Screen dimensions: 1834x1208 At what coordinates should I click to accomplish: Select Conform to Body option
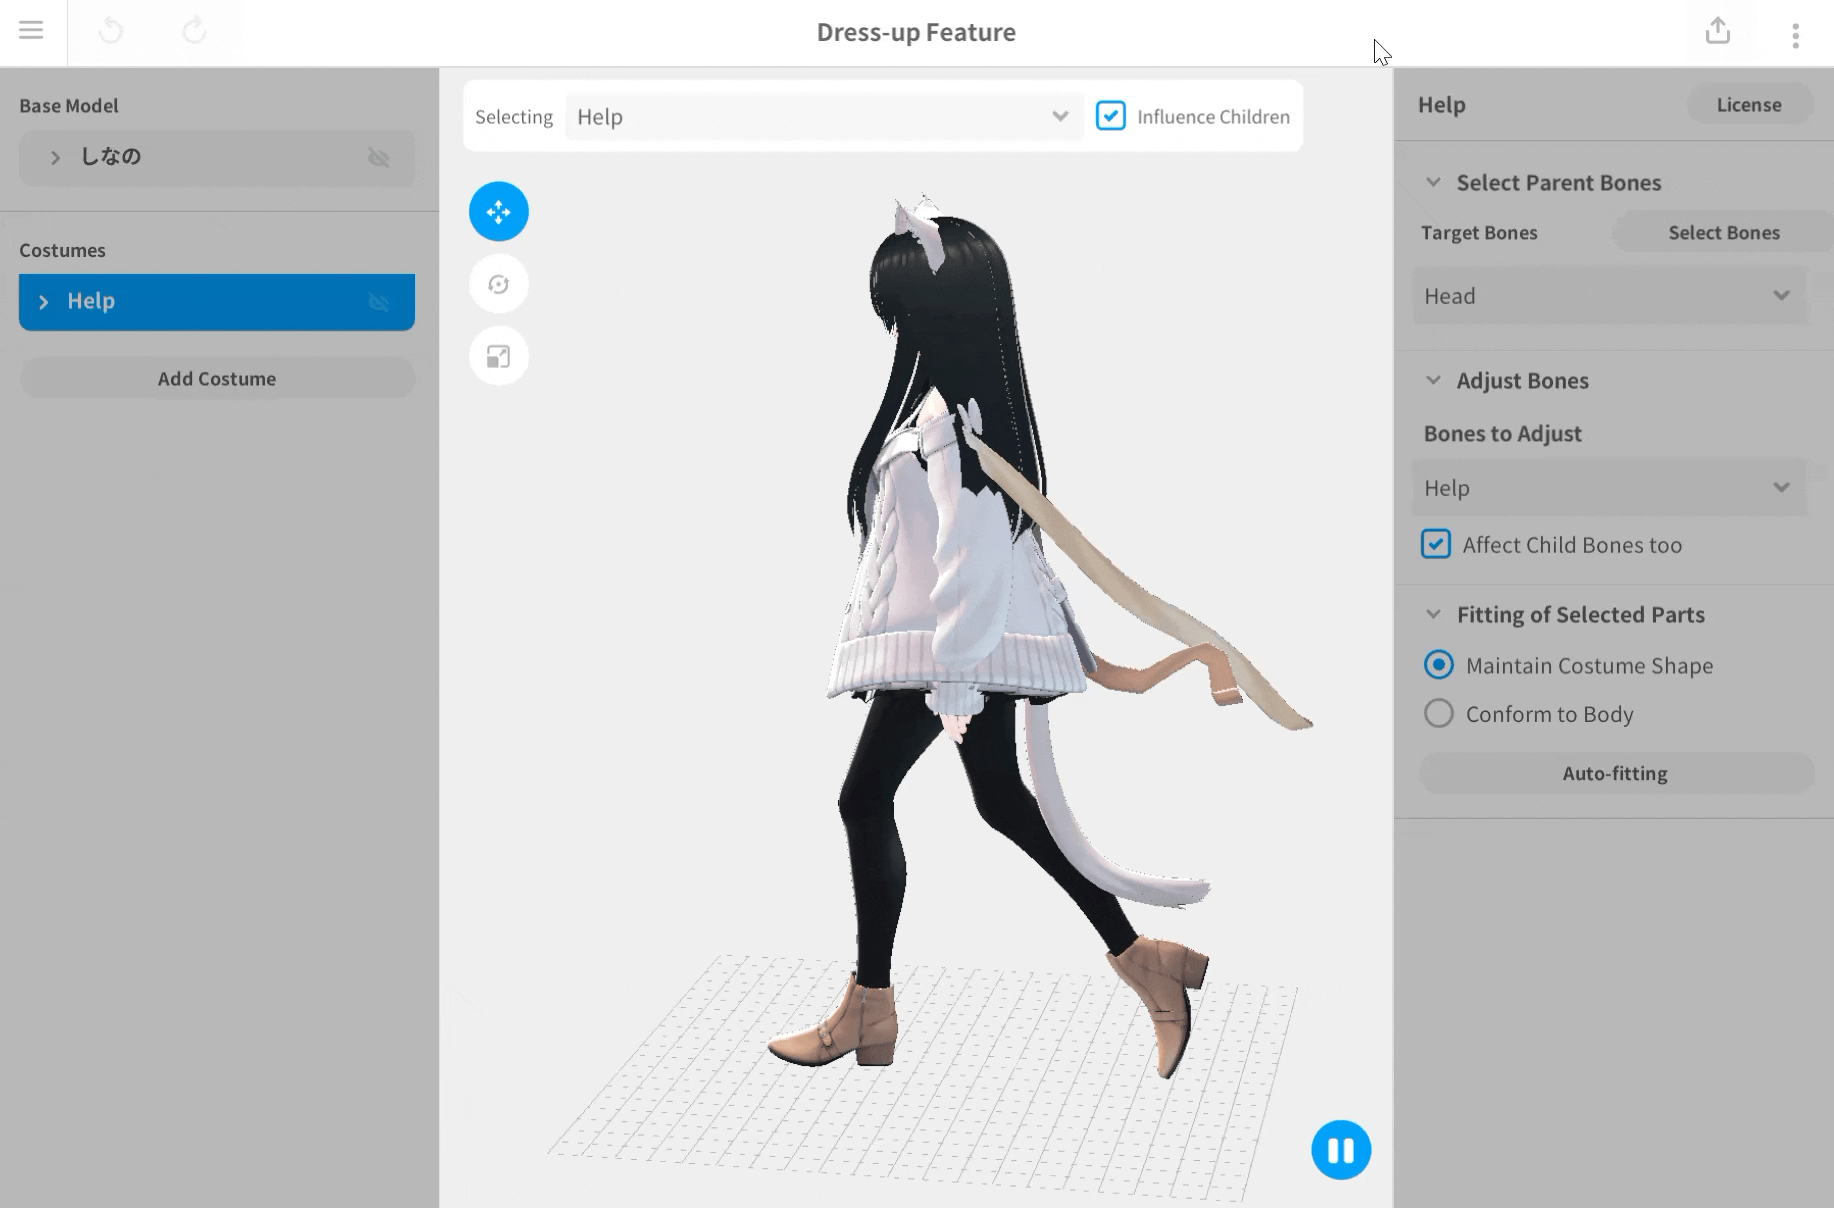(1438, 713)
